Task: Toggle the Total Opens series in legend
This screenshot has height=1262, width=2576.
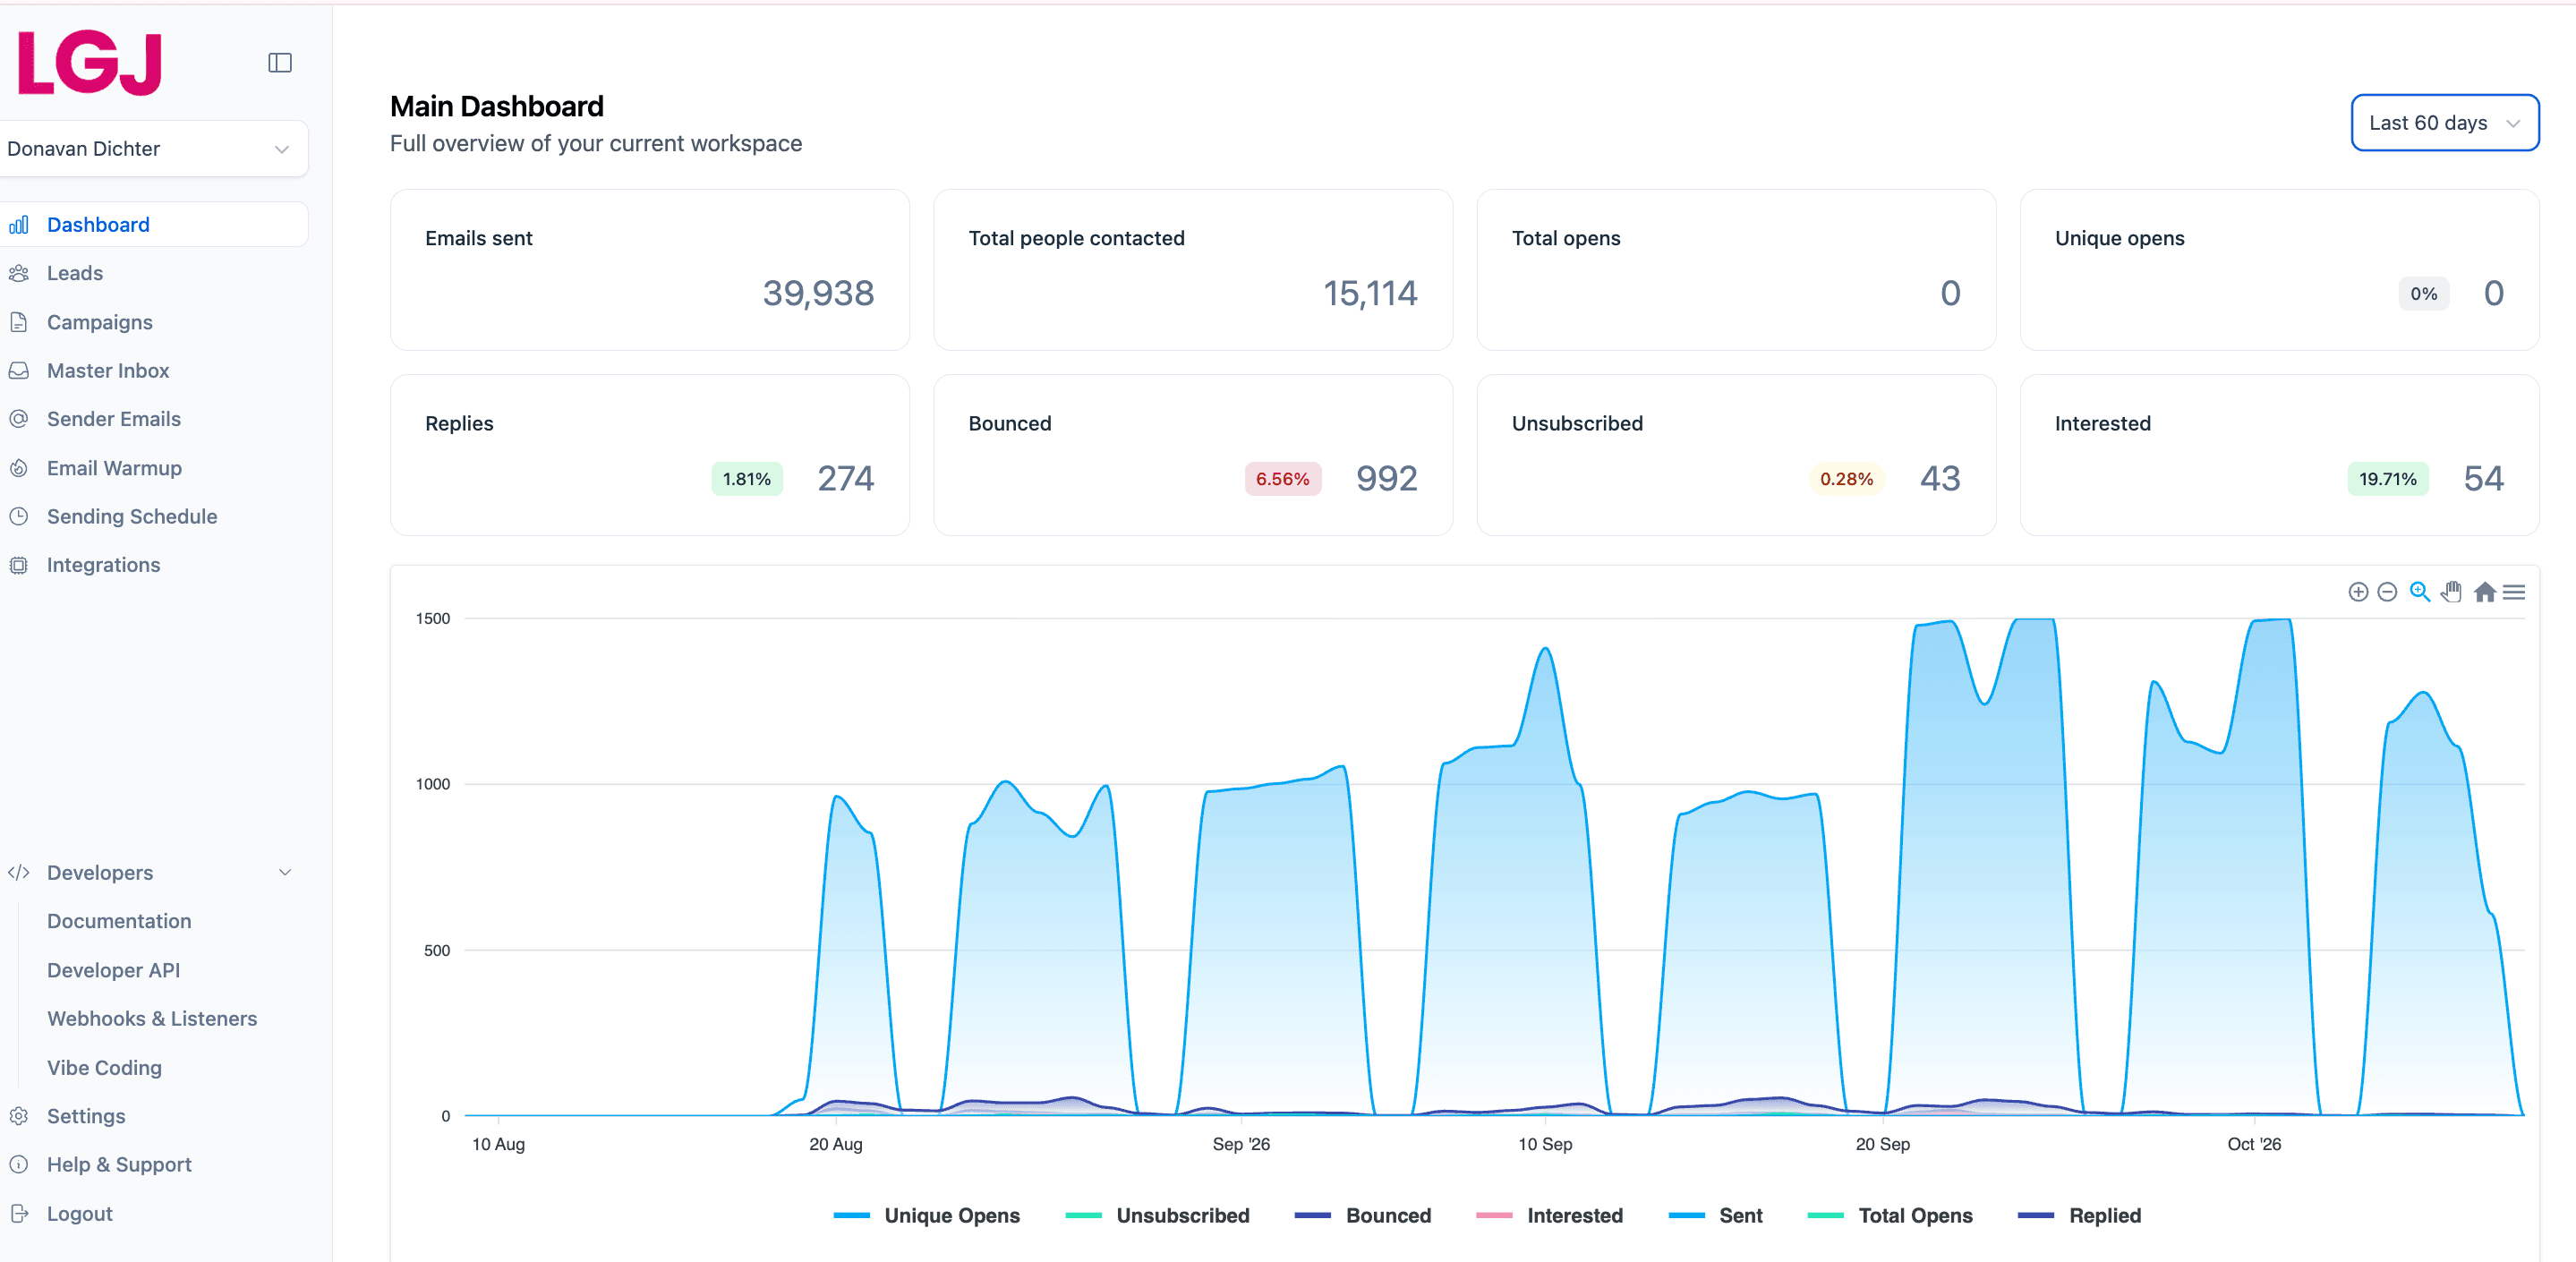Action: 1891,1215
